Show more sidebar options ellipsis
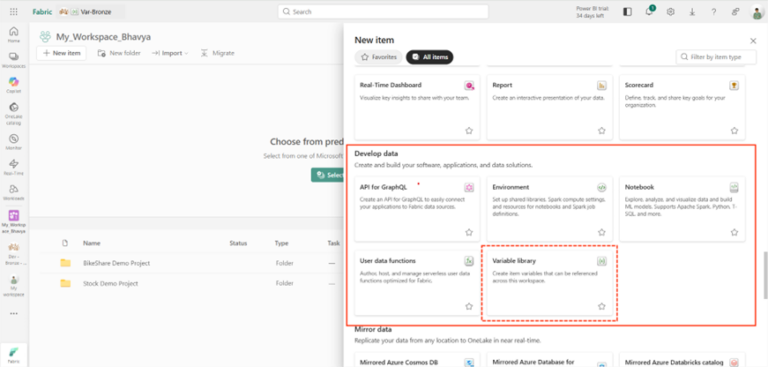The height and width of the screenshot is (367, 768). pyautogui.click(x=14, y=314)
